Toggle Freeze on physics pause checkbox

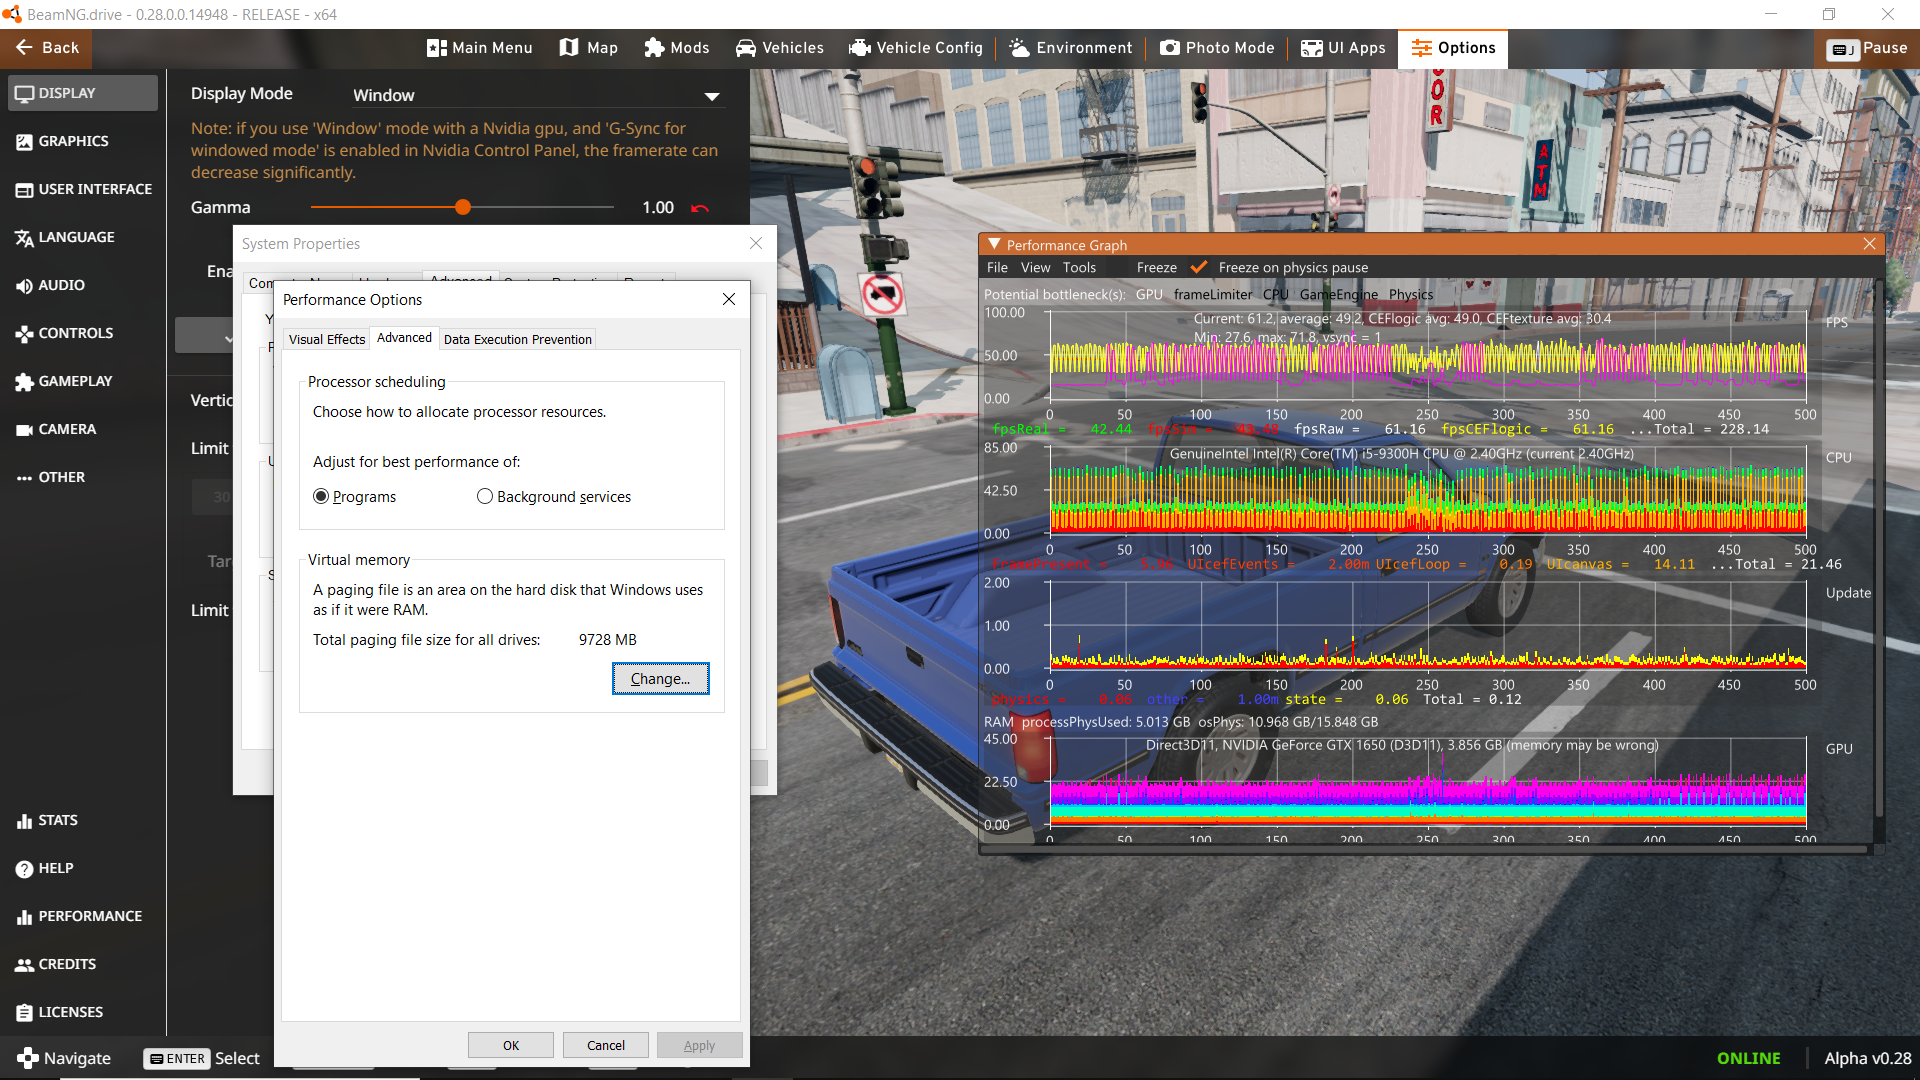tap(1198, 267)
